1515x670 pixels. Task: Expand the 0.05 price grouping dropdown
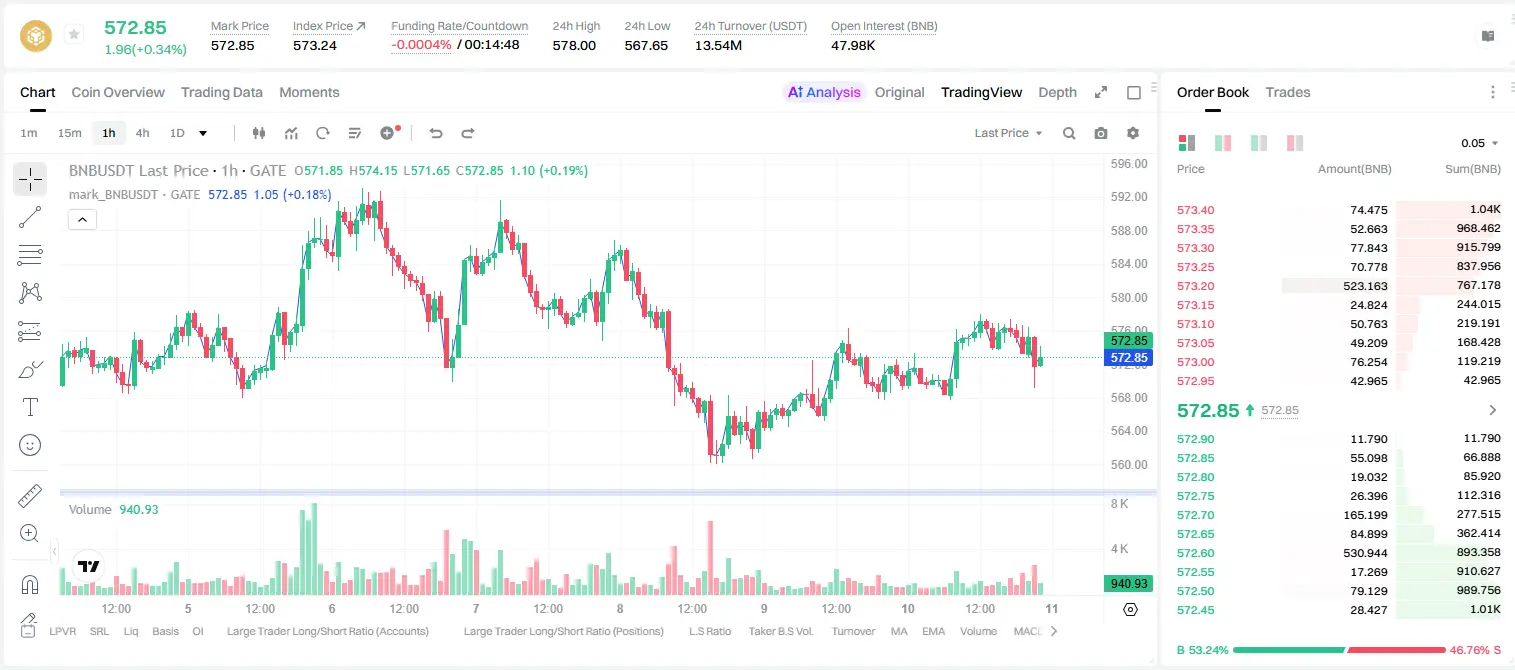pos(1480,143)
